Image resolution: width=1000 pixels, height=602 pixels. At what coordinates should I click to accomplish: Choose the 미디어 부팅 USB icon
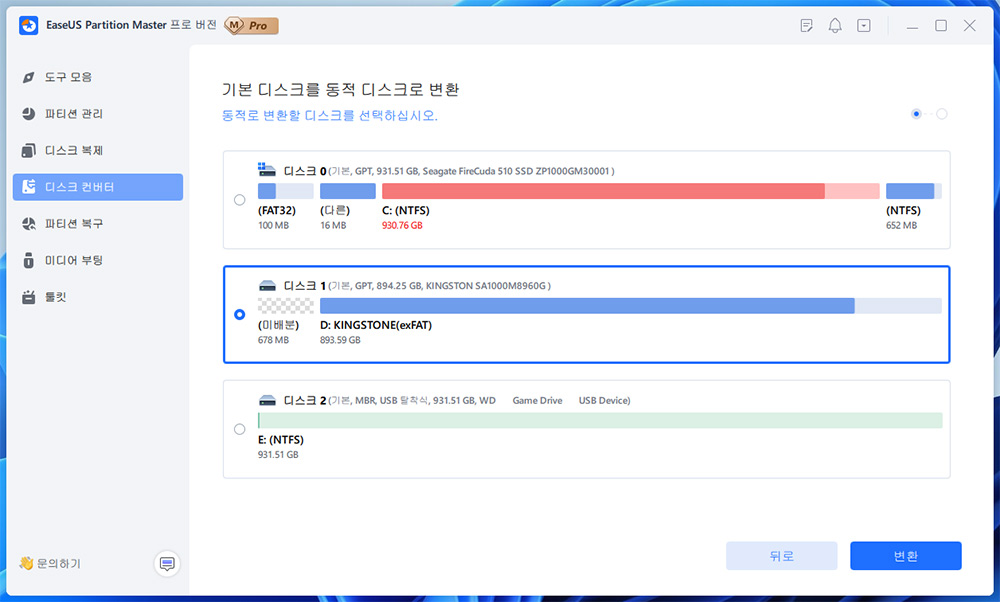coord(28,260)
